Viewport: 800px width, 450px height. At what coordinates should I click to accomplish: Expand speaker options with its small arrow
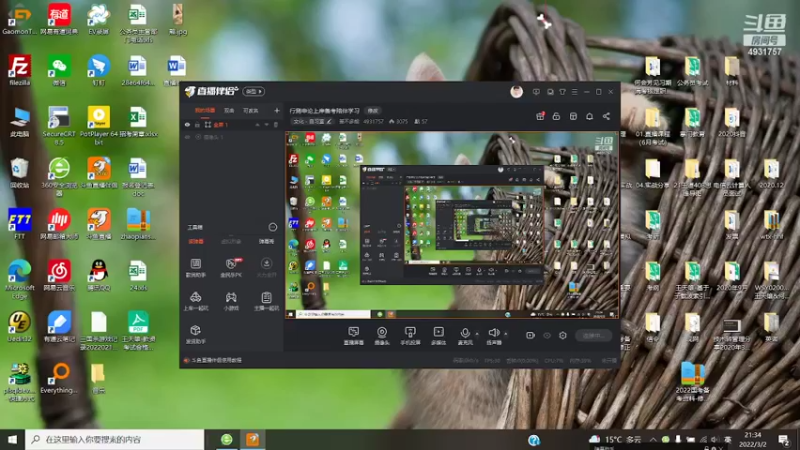506,334
